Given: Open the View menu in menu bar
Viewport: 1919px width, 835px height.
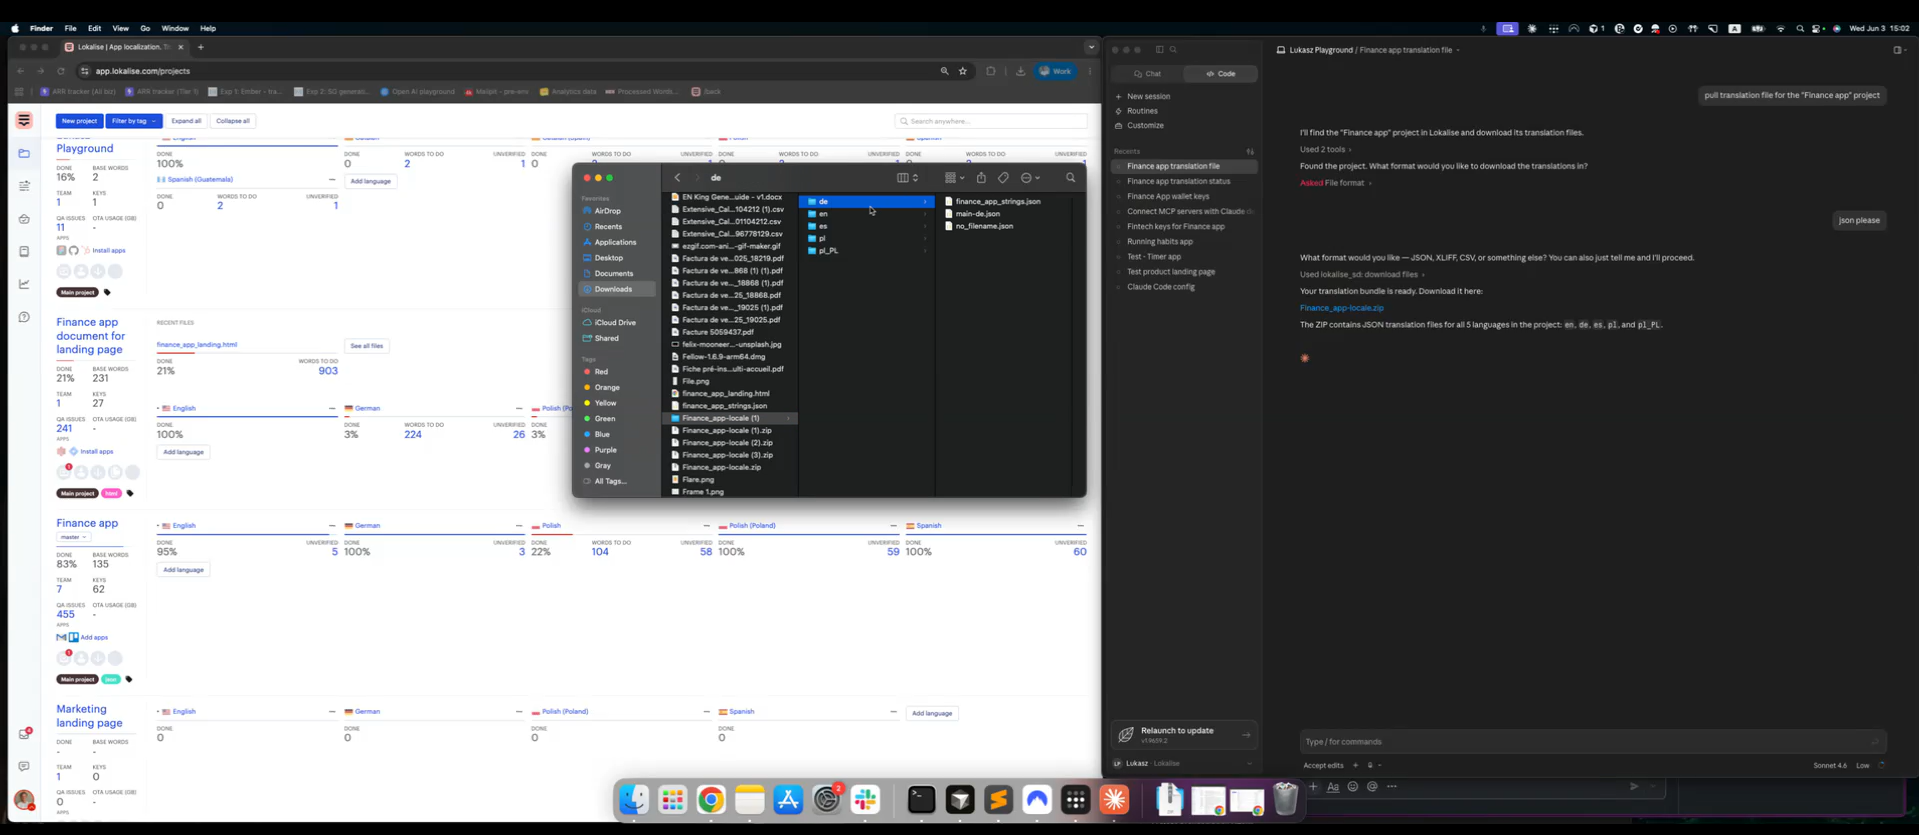Looking at the screenshot, I should coord(120,29).
